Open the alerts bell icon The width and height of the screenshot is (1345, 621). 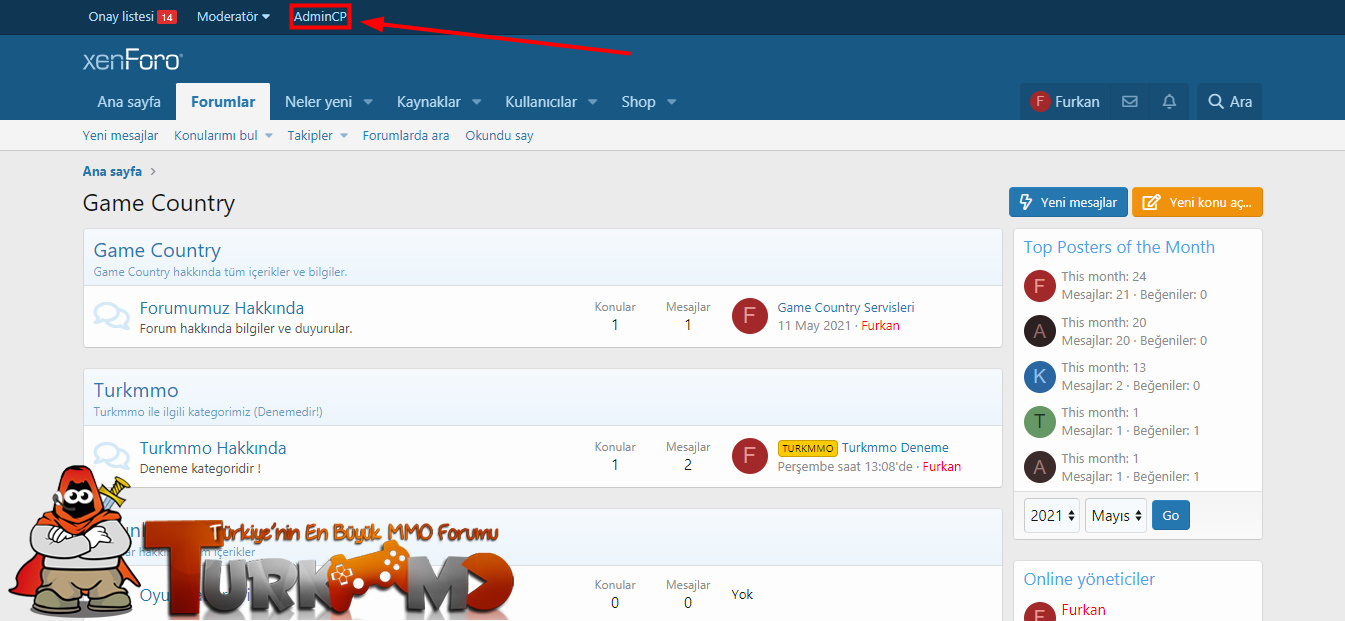(1169, 102)
